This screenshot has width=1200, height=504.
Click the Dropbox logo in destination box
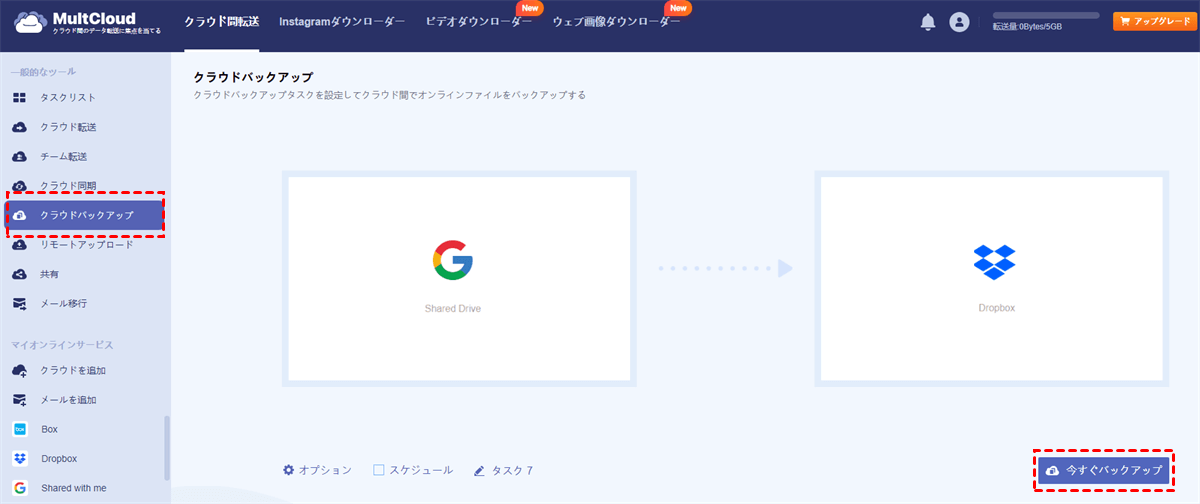coord(994,260)
